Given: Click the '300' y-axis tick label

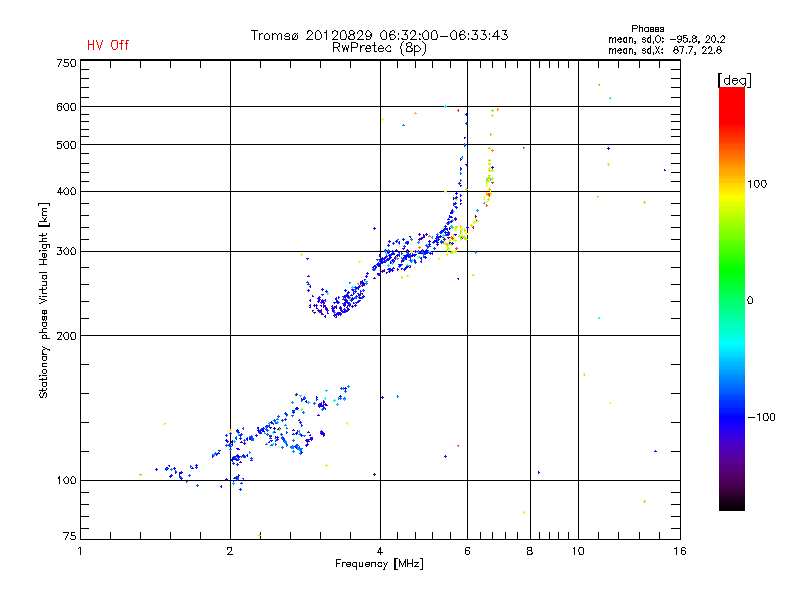Looking at the screenshot, I should 66,252.
